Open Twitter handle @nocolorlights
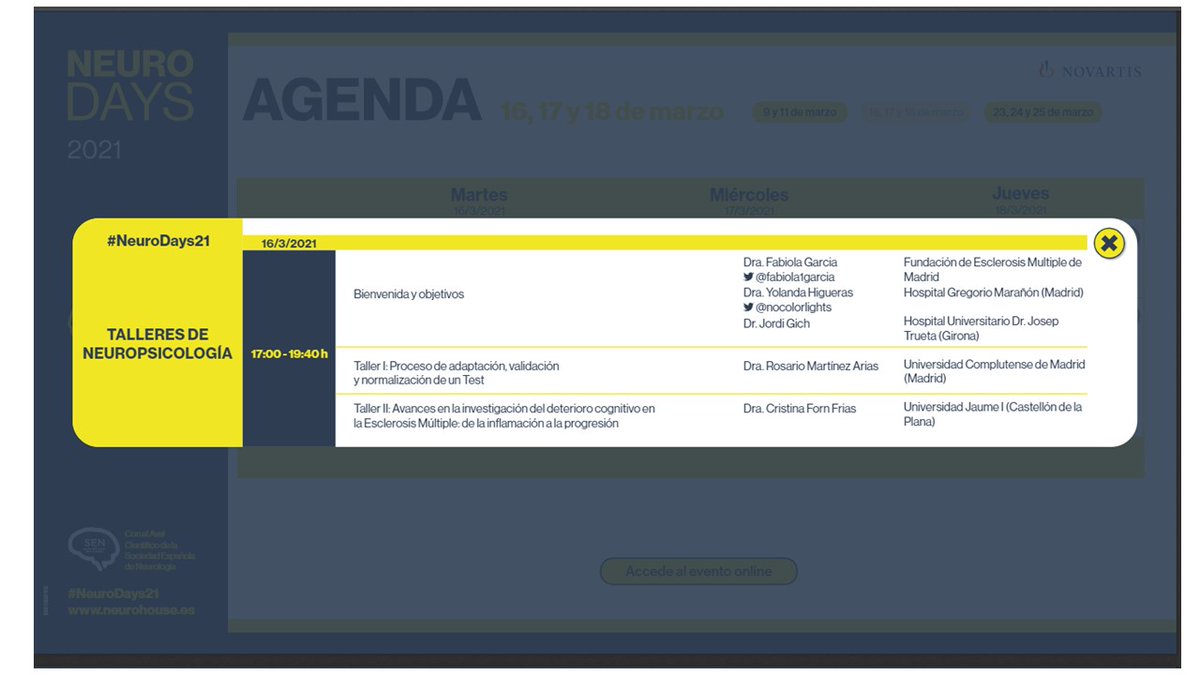The width and height of the screenshot is (1200, 675). (794, 307)
